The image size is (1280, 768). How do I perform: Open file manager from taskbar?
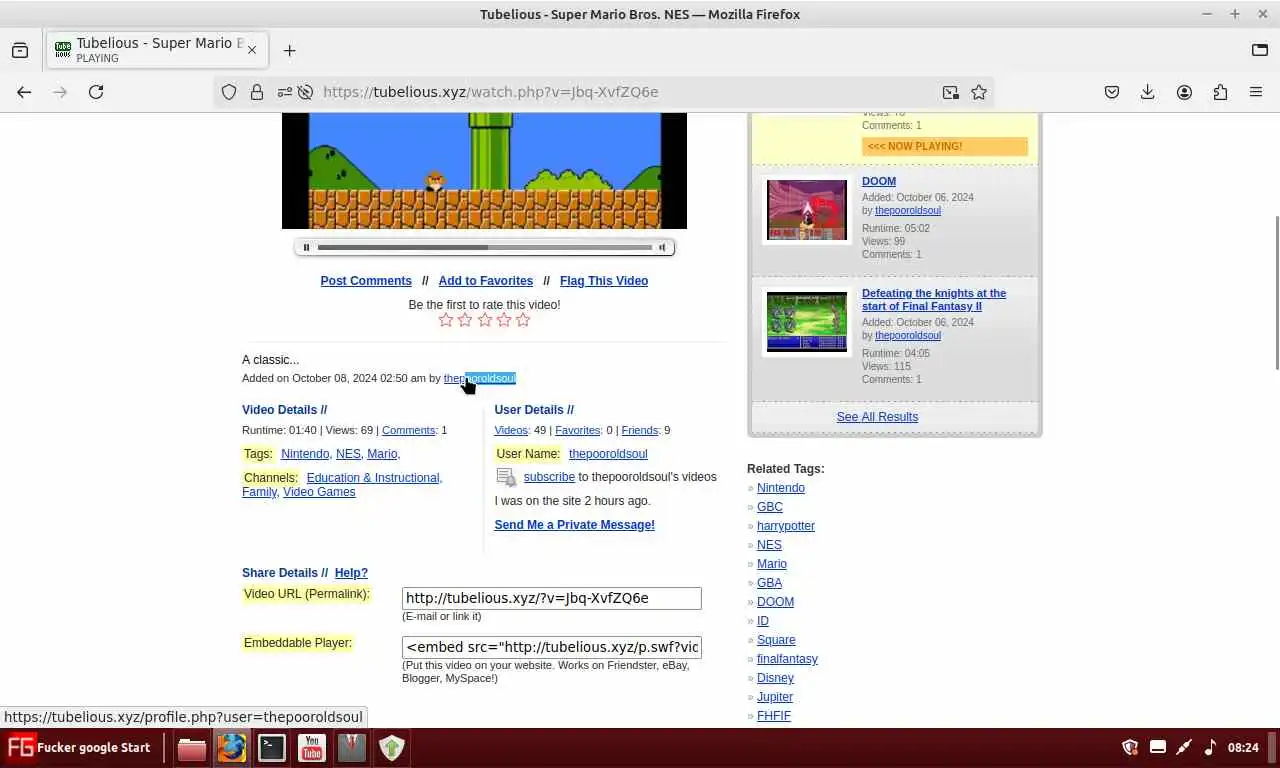pos(192,748)
